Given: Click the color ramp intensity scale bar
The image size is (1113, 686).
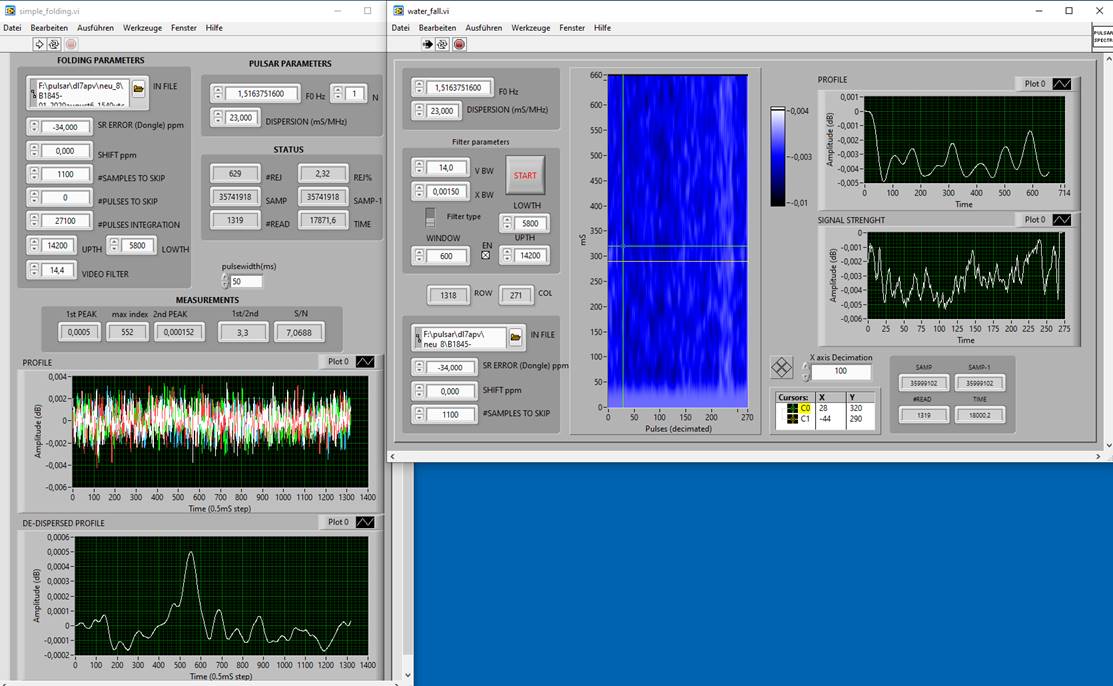Looking at the screenshot, I should (x=778, y=158).
